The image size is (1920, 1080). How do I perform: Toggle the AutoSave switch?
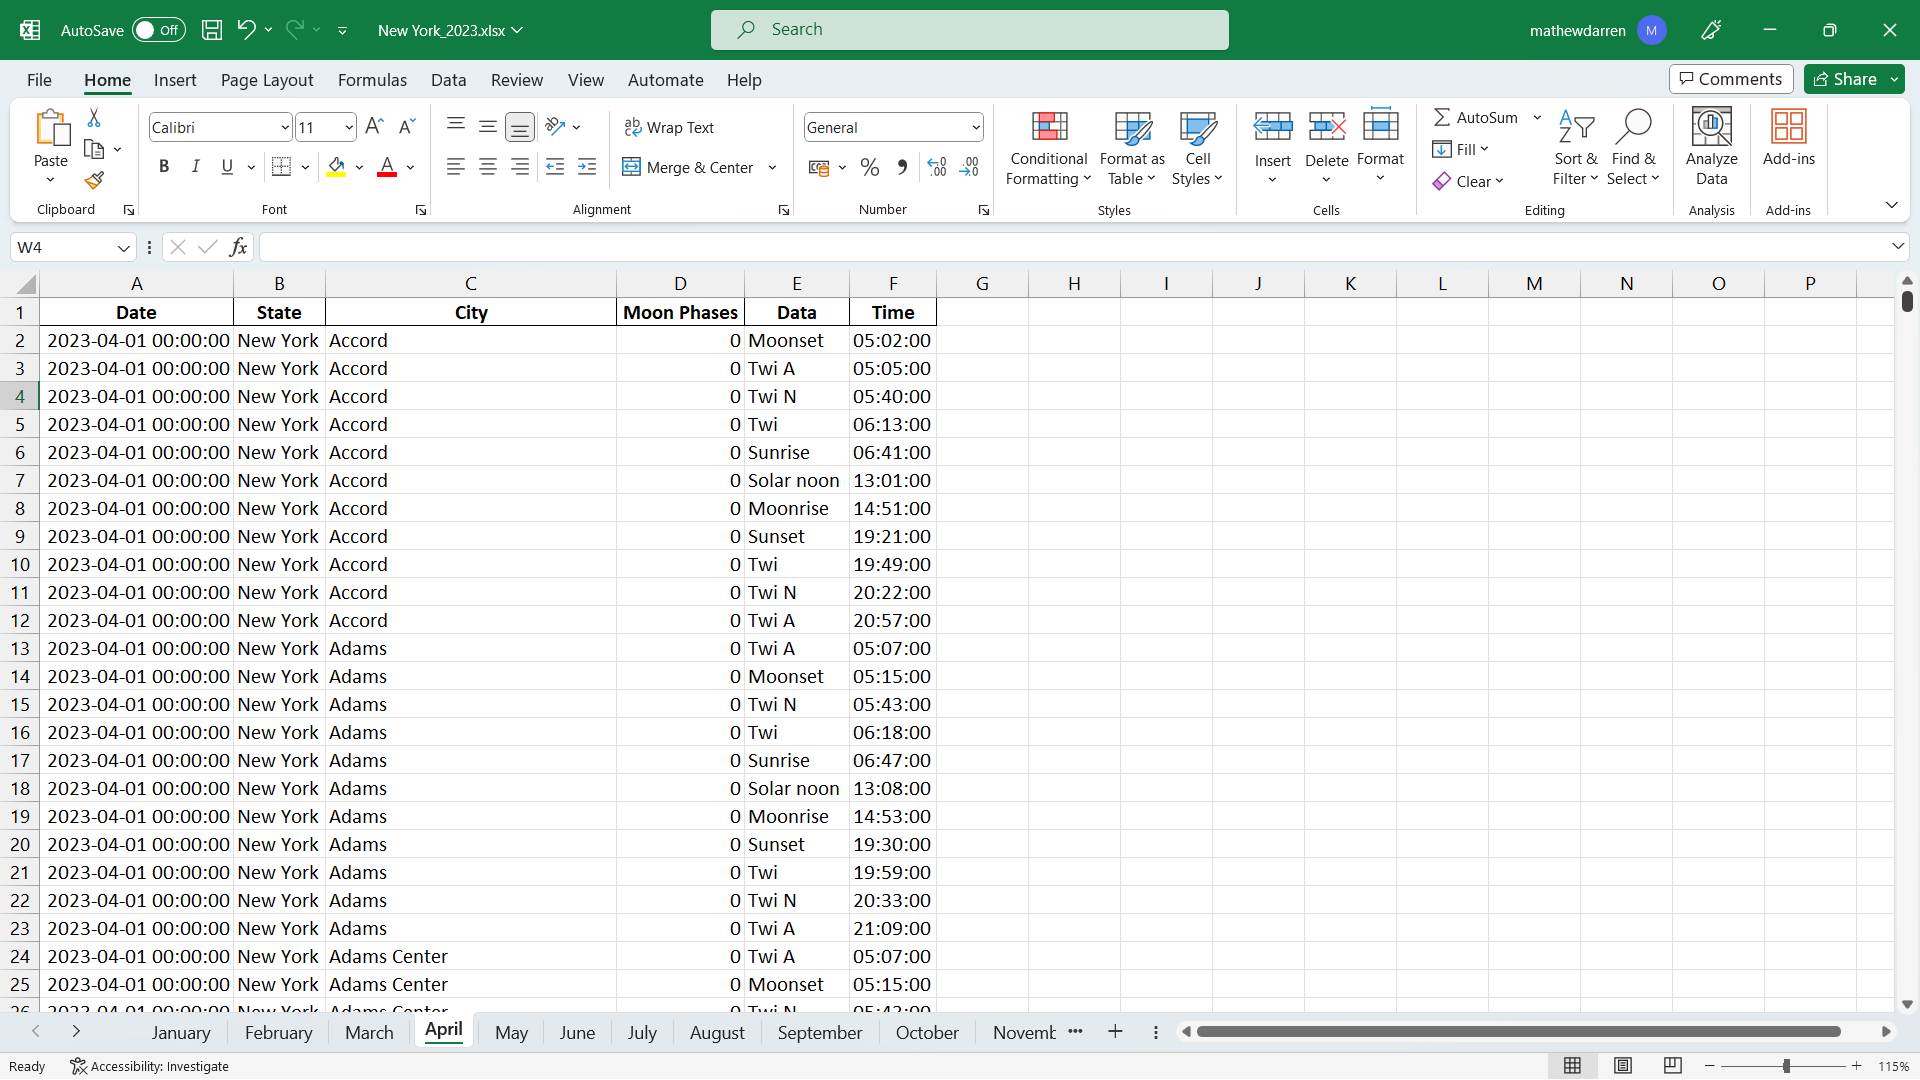click(158, 30)
